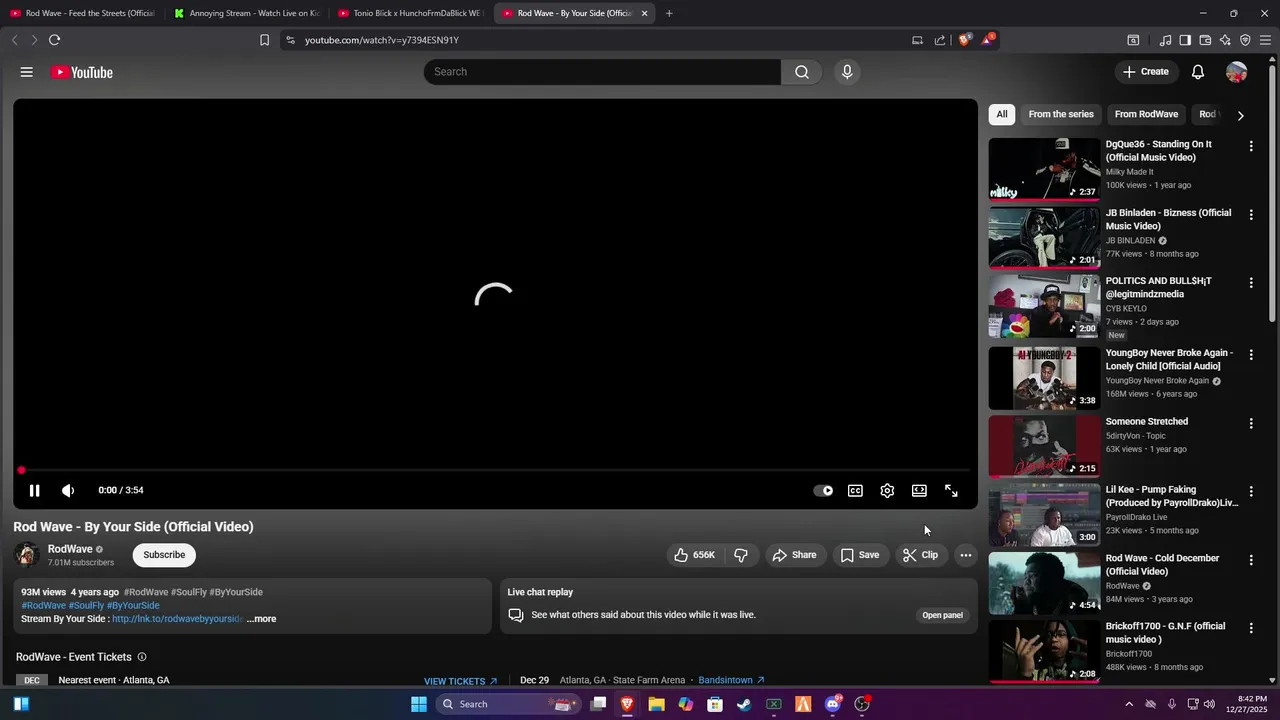Open the browser main menu
The image size is (1280, 720).
[1265, 40]
